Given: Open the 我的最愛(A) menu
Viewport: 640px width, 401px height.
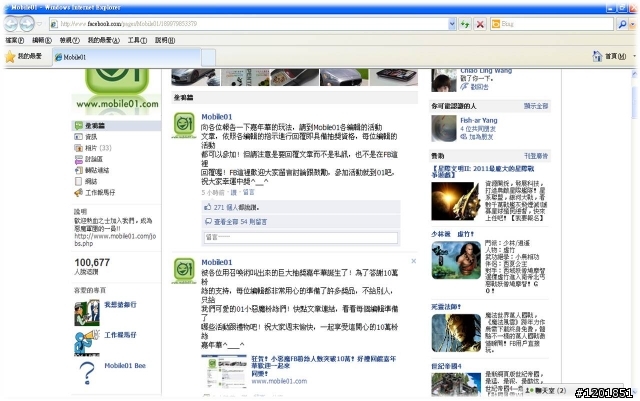Looking at the screenshot, I should tap(104, 40).
